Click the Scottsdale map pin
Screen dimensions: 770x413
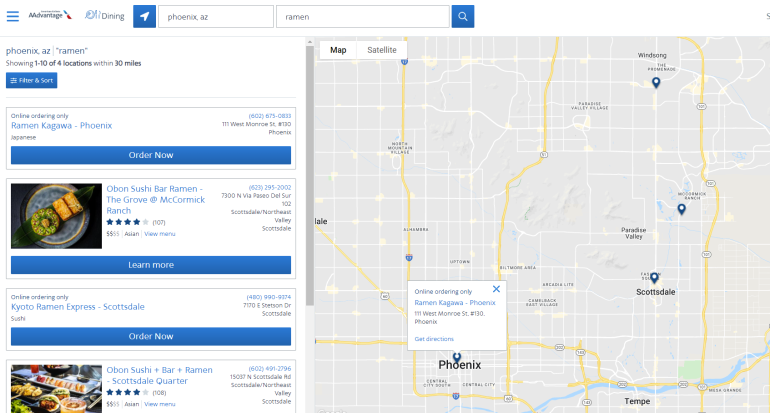tap(654, 277)
